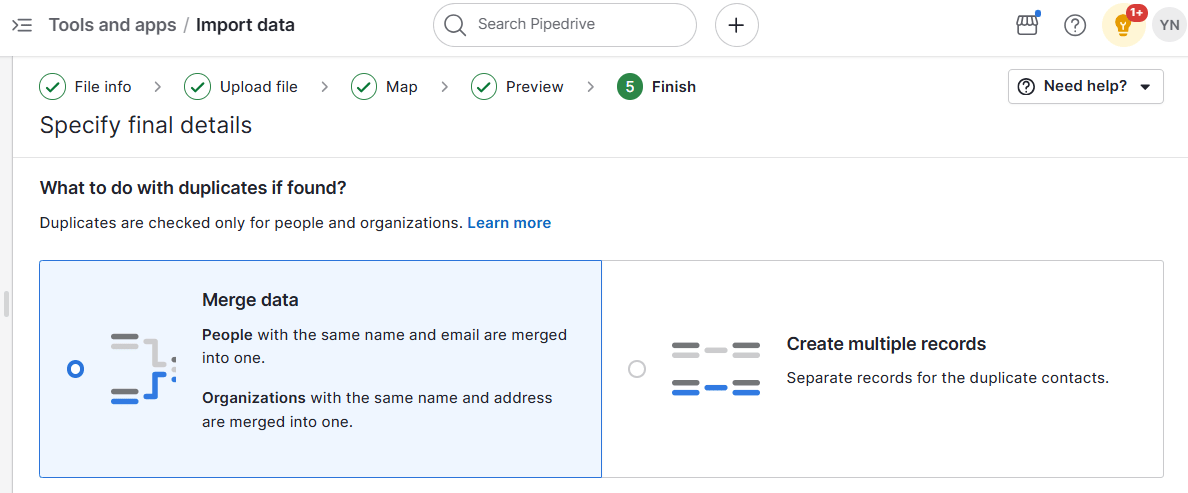Click the Create multiple records title

886,344
